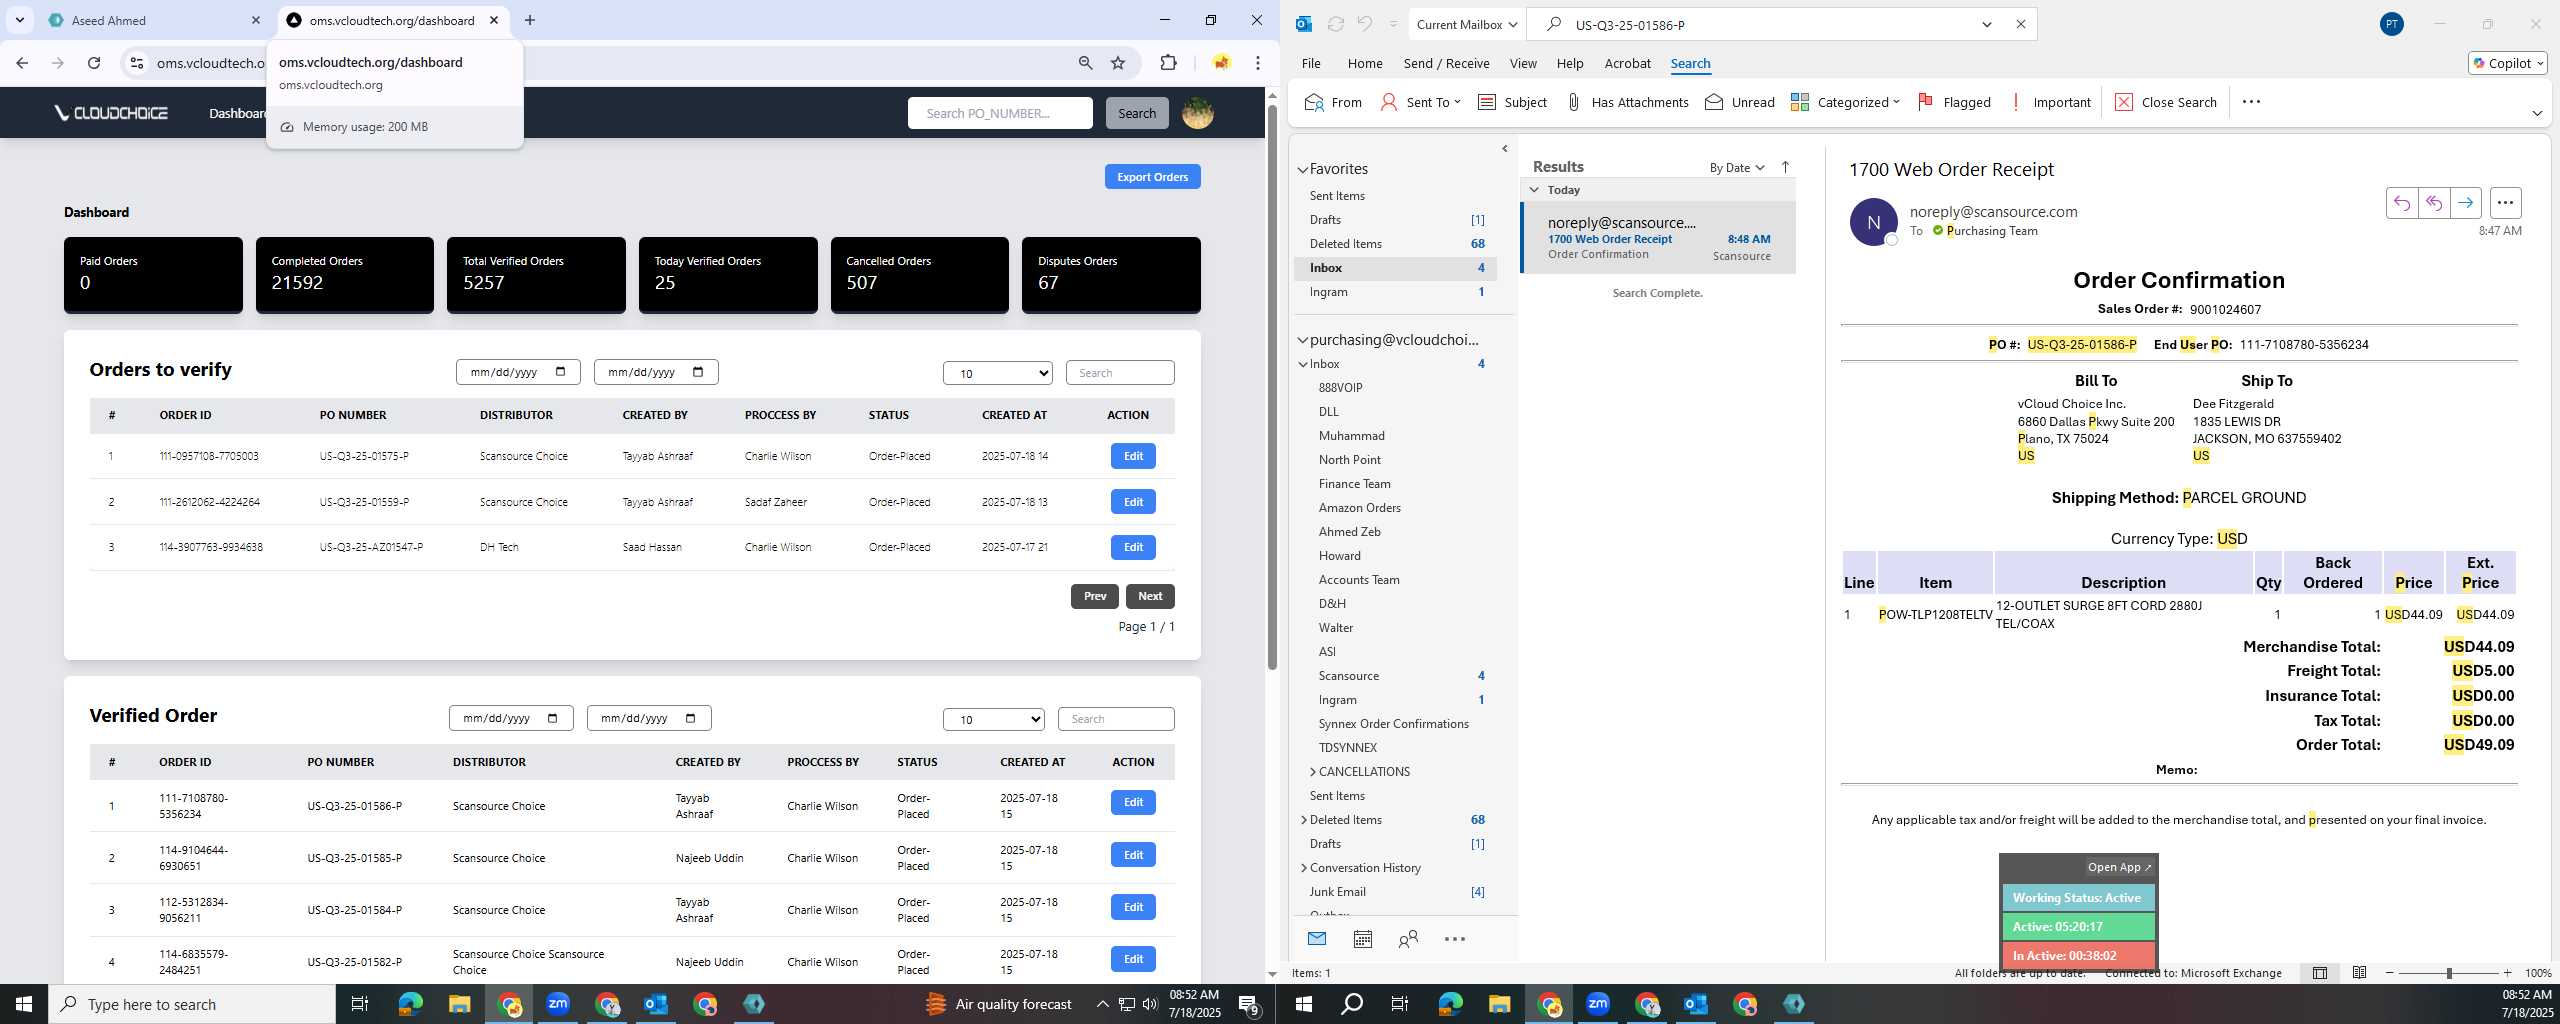Screen dimensions: 2560x1024
Task: Collapse the Today group in Results
Action: click(1534, 190)
